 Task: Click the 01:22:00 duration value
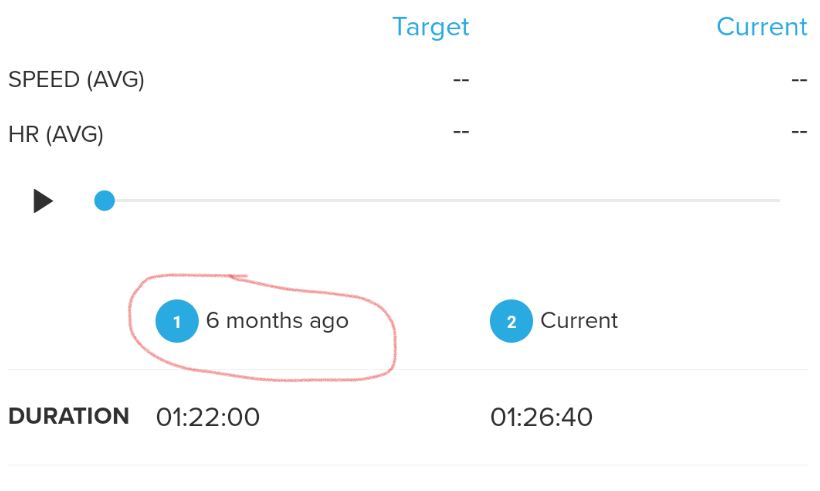click(x=208, y=417)
